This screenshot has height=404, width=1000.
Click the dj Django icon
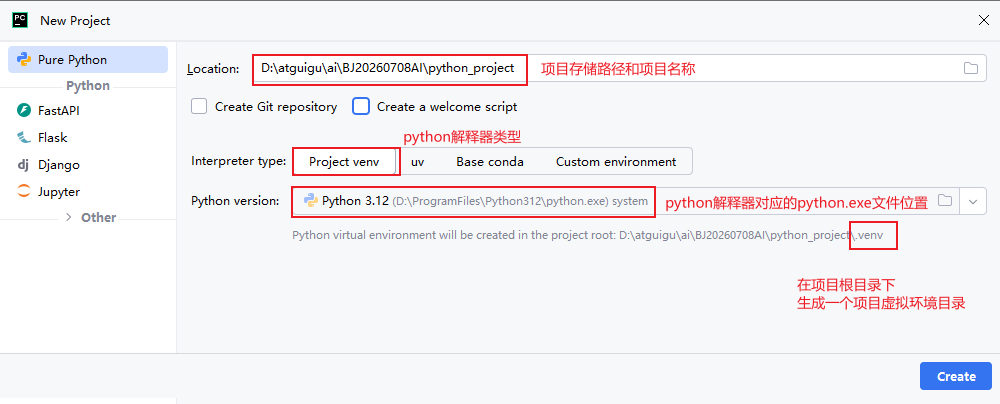click(24, 165)
